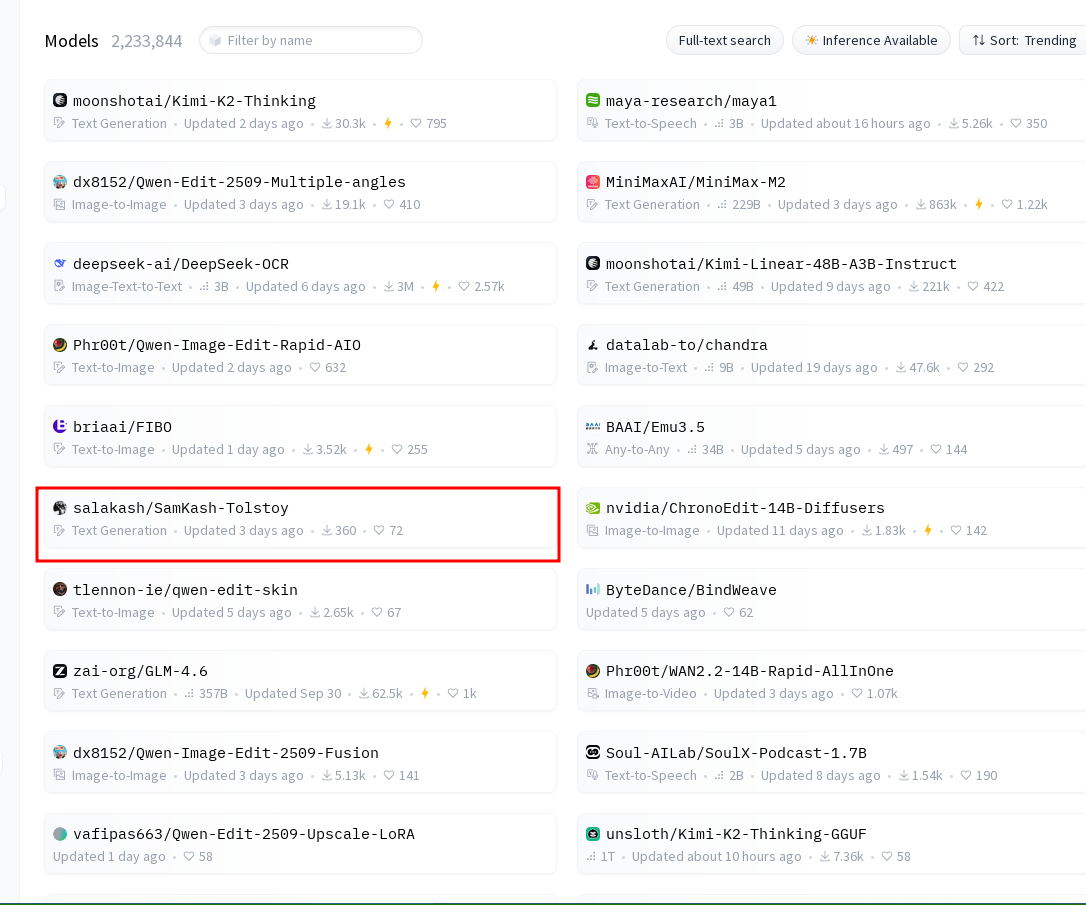Click the lightning inference icon on DeepSeek-OCR
This screenshot has width=1086, height=905.
(x=436, y=286)
